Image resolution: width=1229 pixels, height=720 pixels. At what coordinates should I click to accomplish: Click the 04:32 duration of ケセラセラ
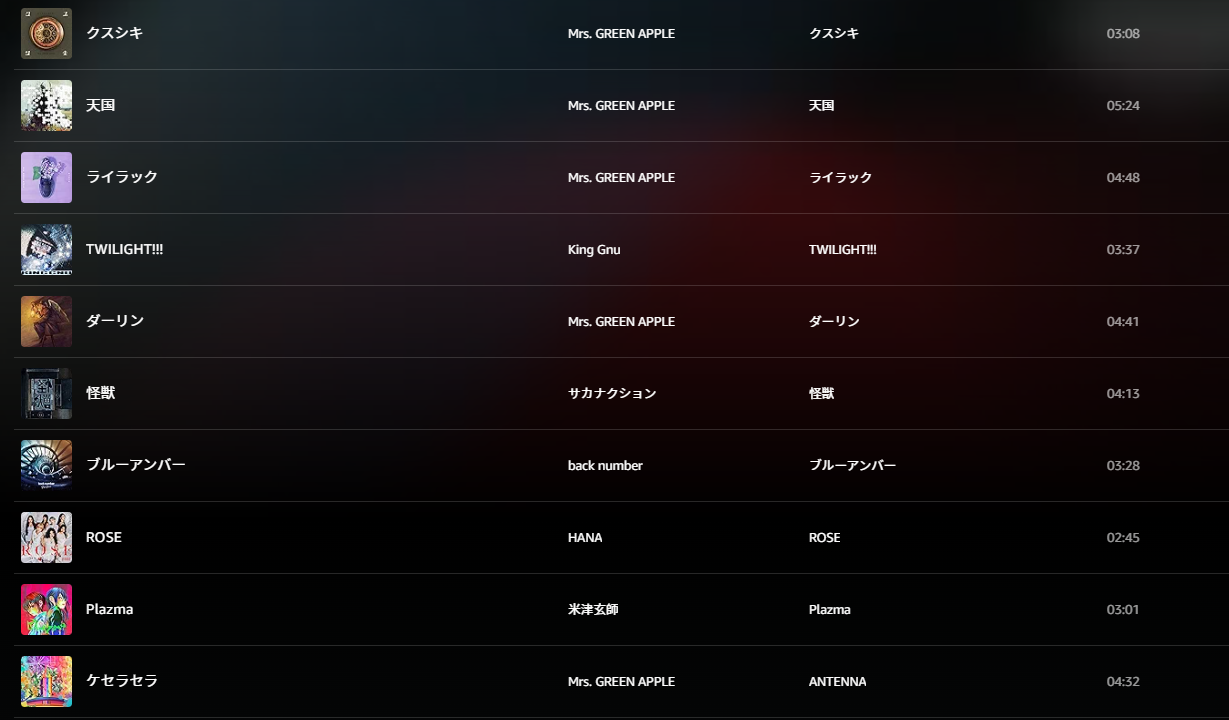click(x=1123, y=681)
